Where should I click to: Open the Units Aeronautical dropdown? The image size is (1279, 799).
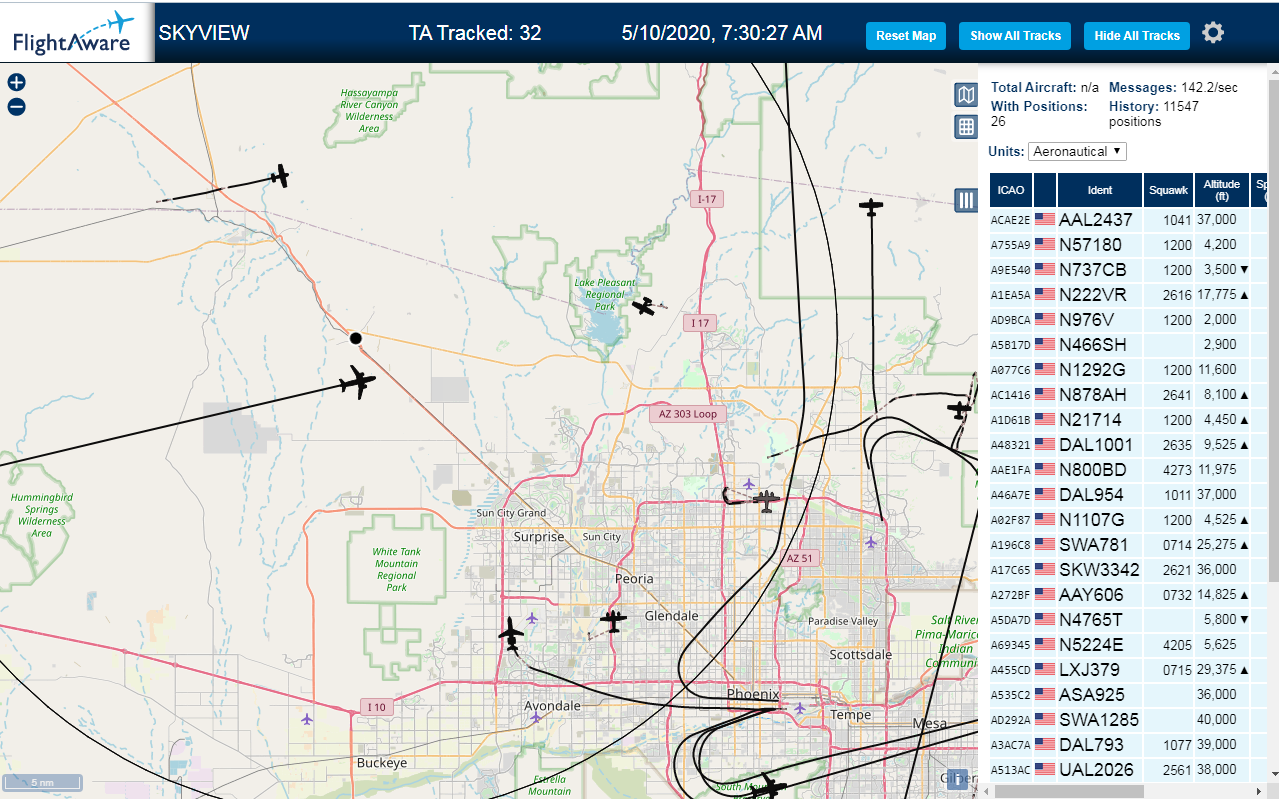point(1078,151)
